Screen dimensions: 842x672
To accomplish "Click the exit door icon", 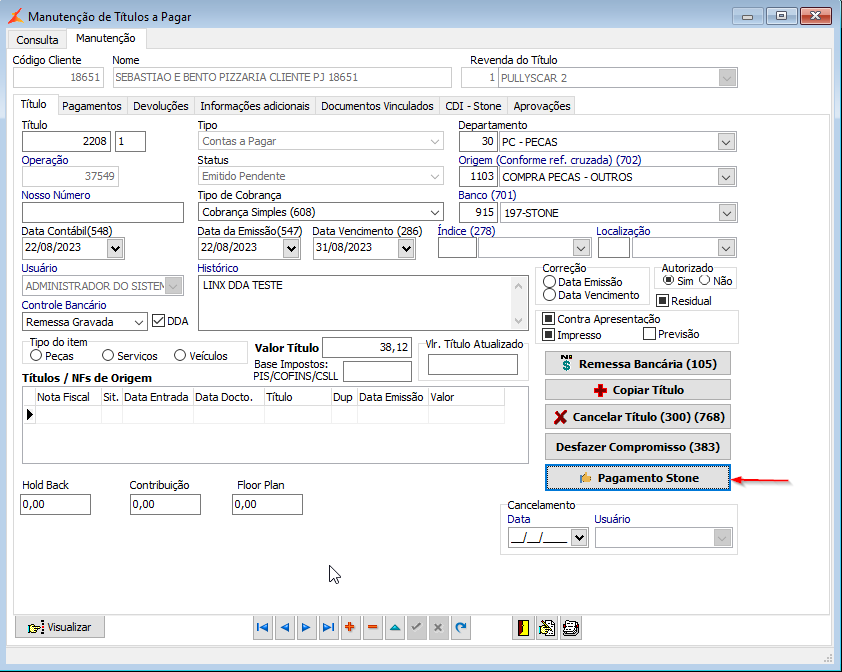I will (523, 628).
